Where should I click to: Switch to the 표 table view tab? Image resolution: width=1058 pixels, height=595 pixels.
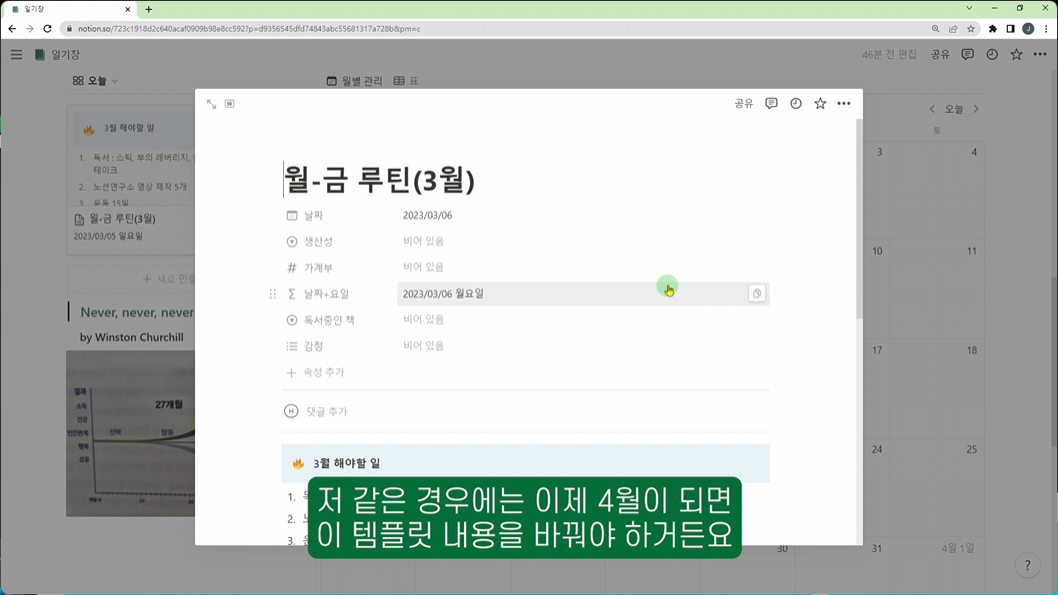[406, 81]
